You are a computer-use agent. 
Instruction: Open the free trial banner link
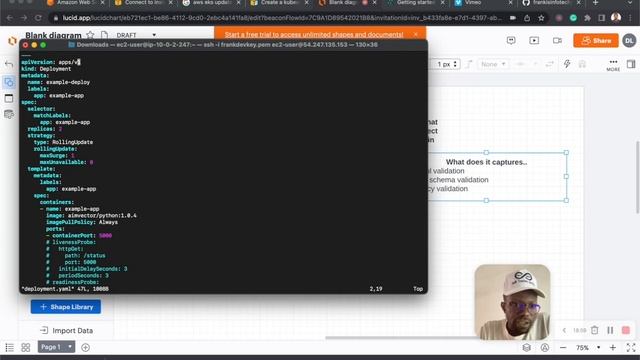click(x=314, y=35)
